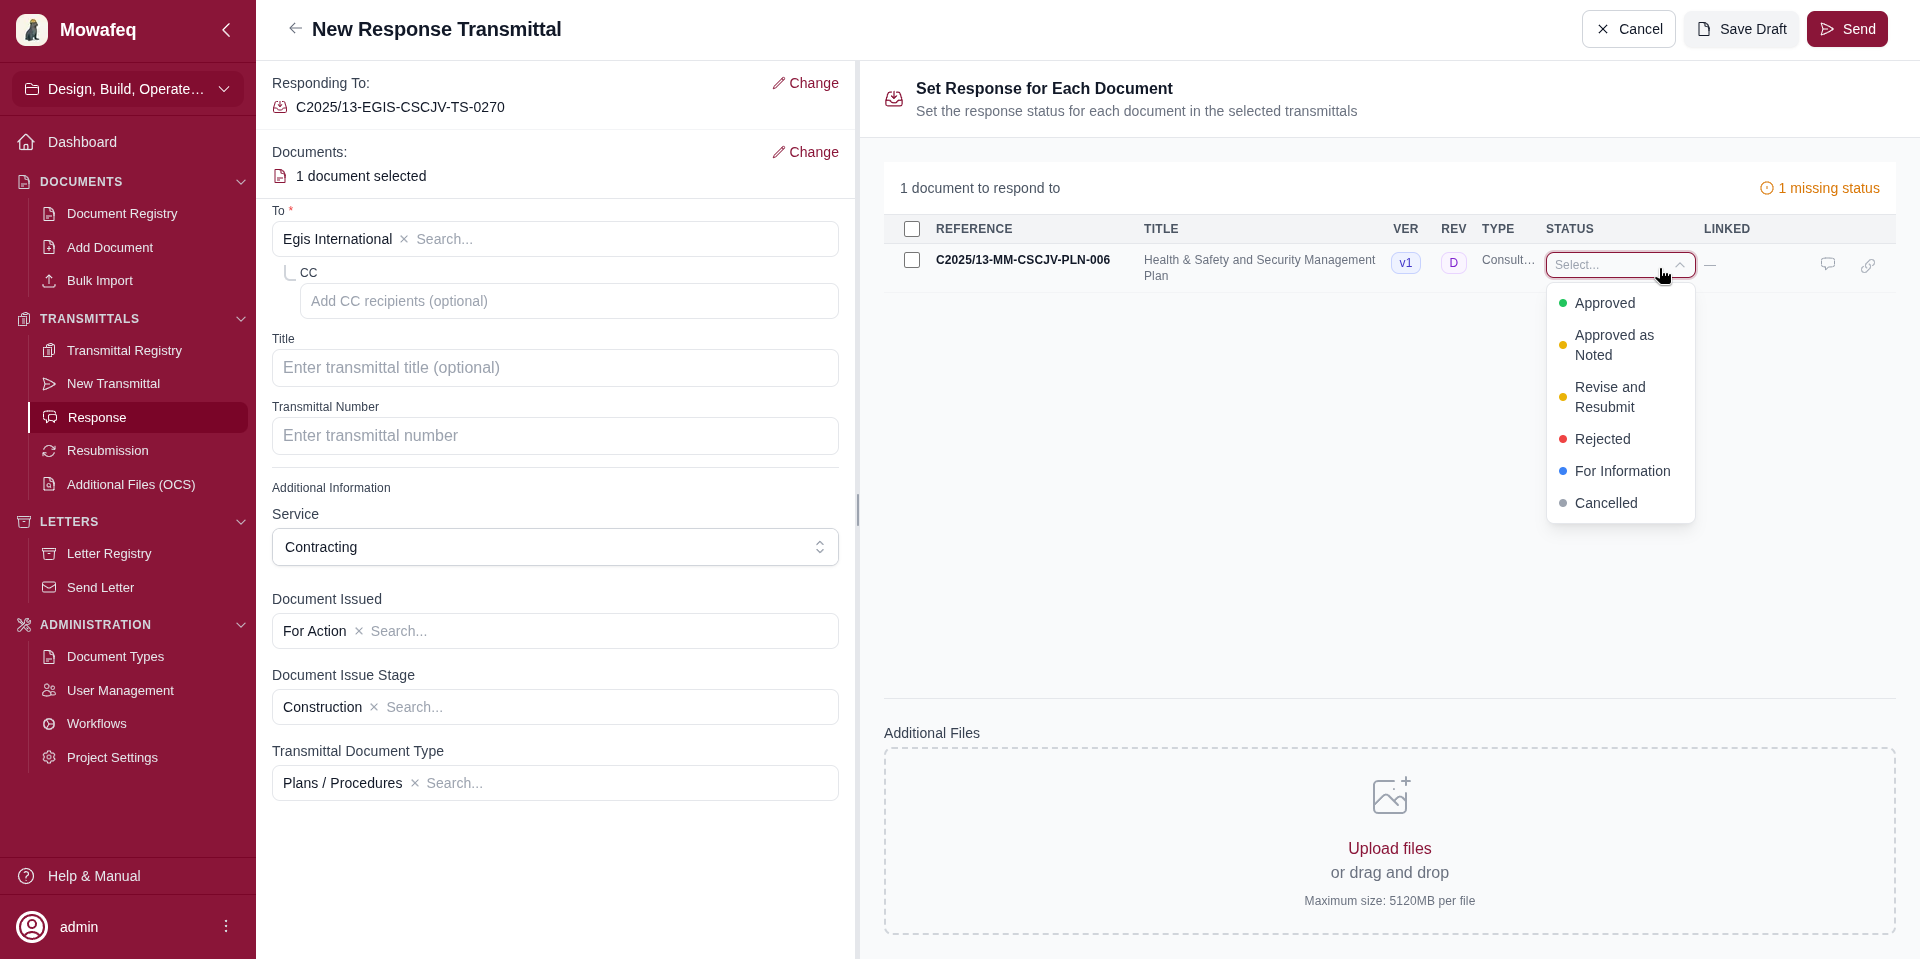Choose Rejected from status list
This screenshot has width=1920, height=959.
(x=1602, y=439)
